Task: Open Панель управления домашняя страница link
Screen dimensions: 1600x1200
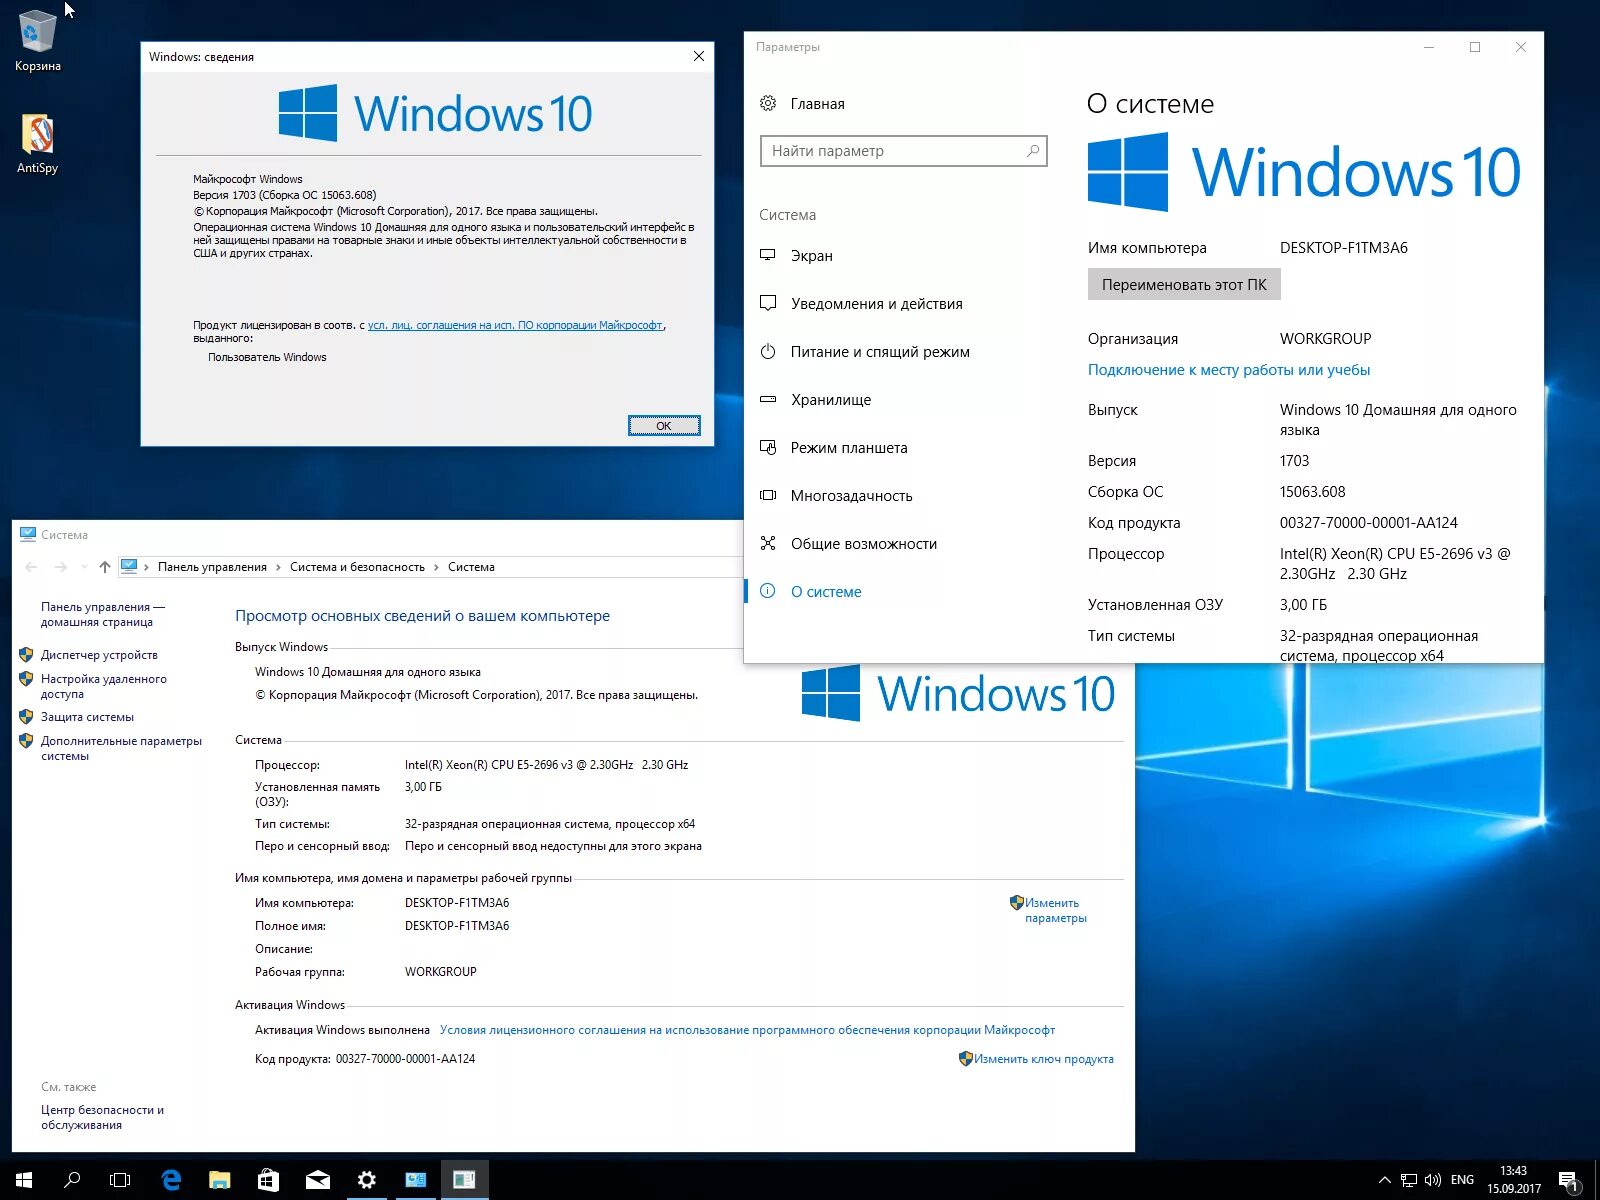Action: (103, 614)
